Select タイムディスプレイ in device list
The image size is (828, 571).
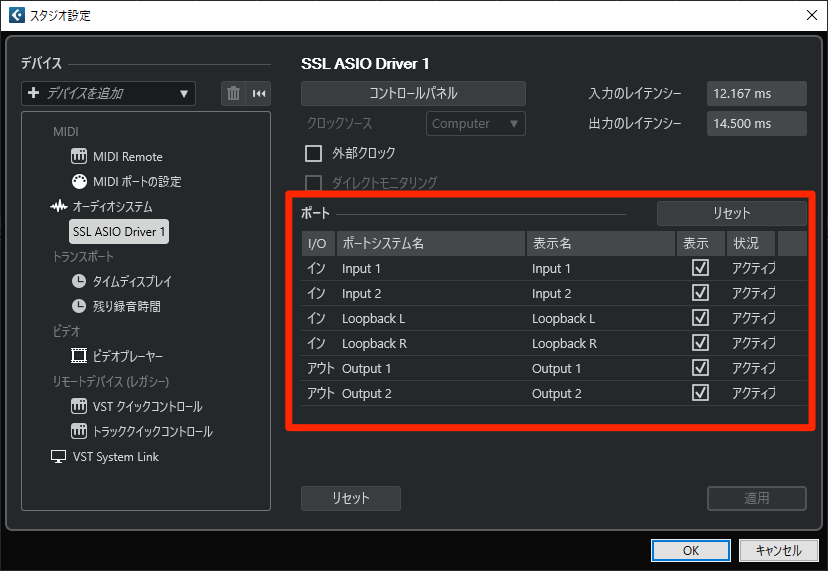132,282
